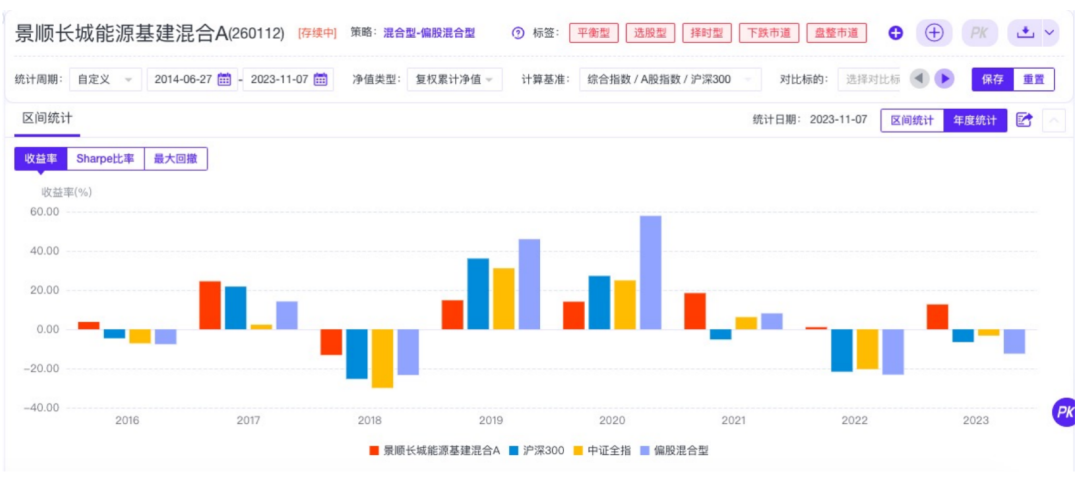Click the 择时型 tag
The image size is (1080, 488).
pos(707,33)
